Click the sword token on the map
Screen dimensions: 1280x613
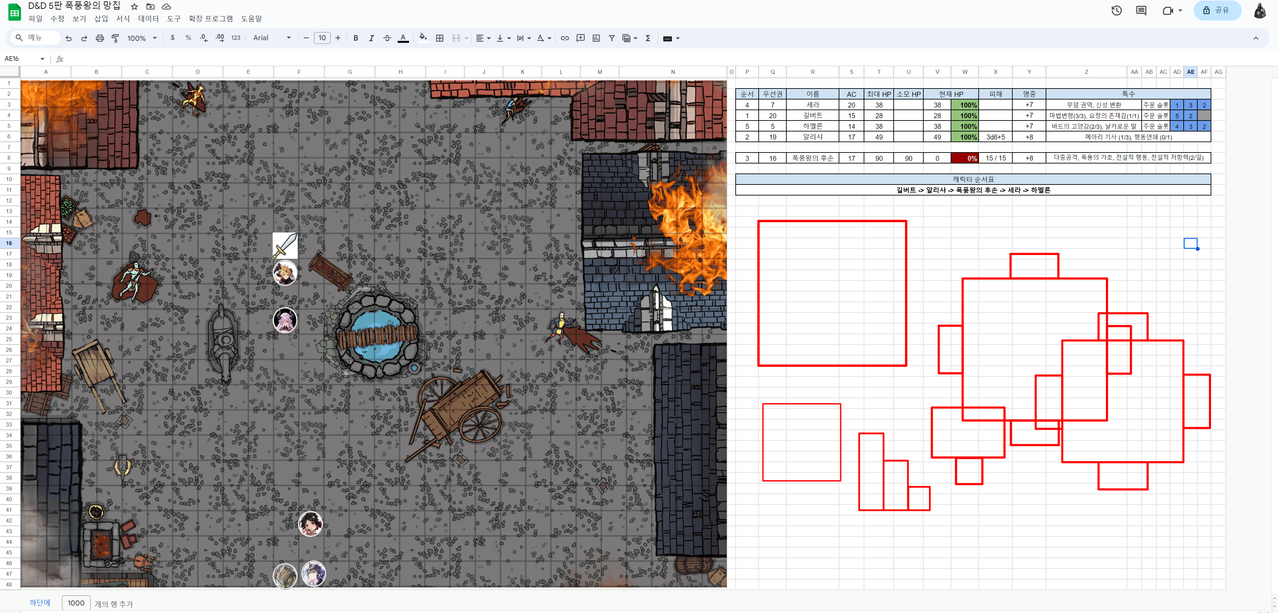click(x=285, y=246)
